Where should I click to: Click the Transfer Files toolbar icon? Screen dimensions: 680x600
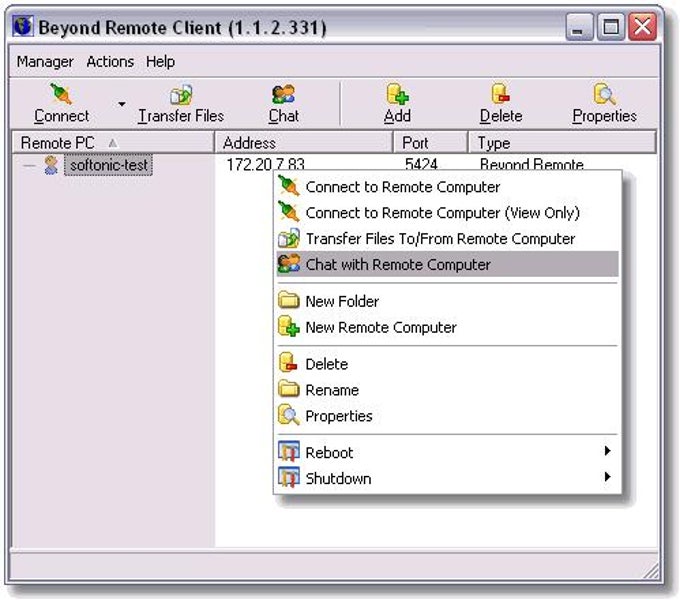pos(181,95)
